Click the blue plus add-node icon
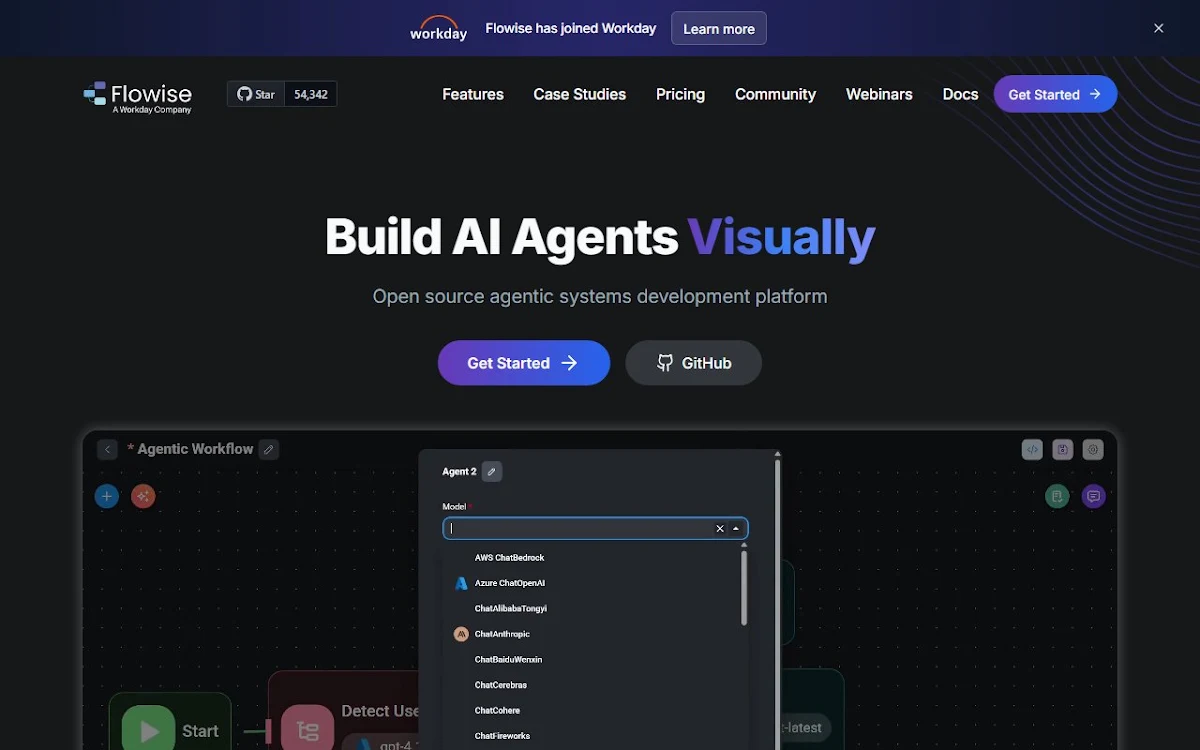 [x=107, y=496]
